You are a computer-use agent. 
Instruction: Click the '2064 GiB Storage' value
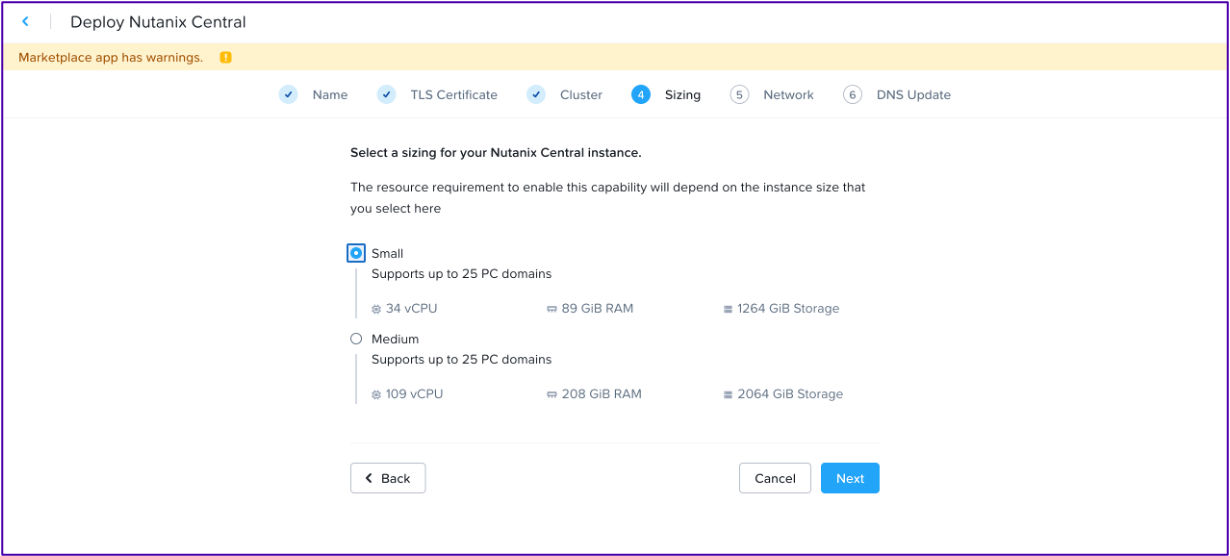click(790, 395)
